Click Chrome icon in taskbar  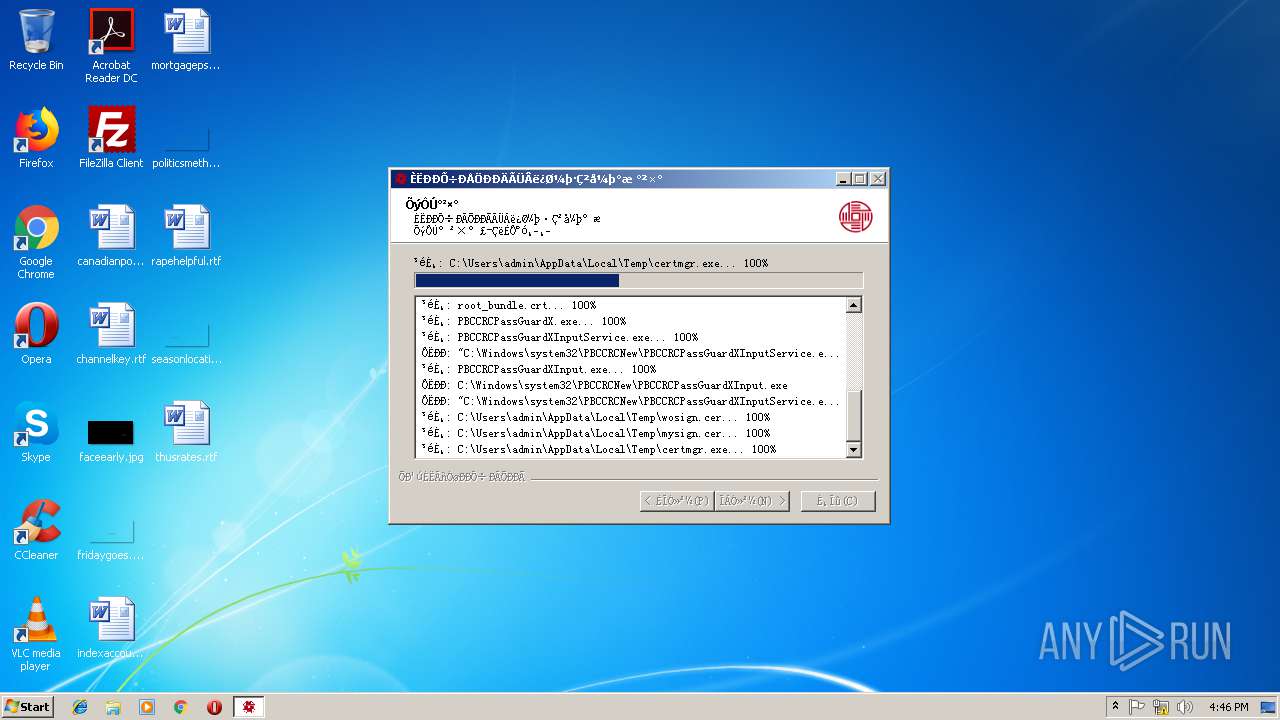[x=181, y=707]
